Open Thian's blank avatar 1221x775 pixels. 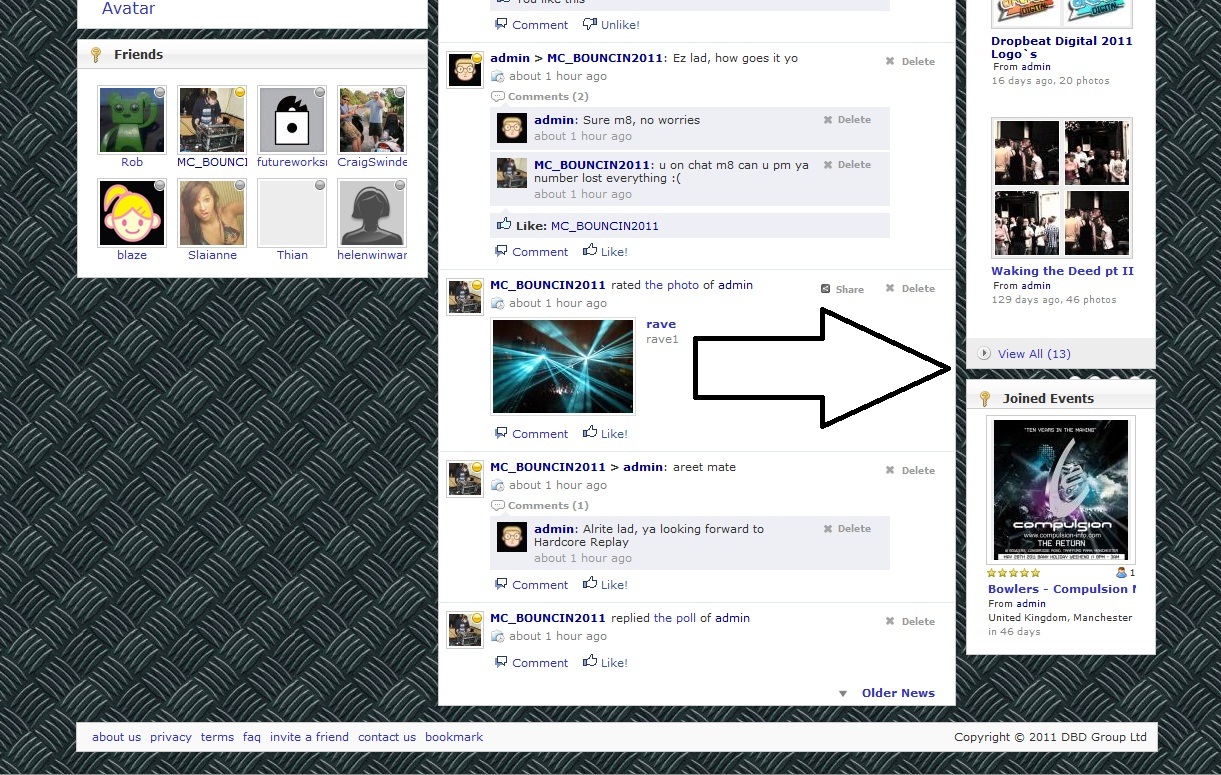tap(292, 213)
